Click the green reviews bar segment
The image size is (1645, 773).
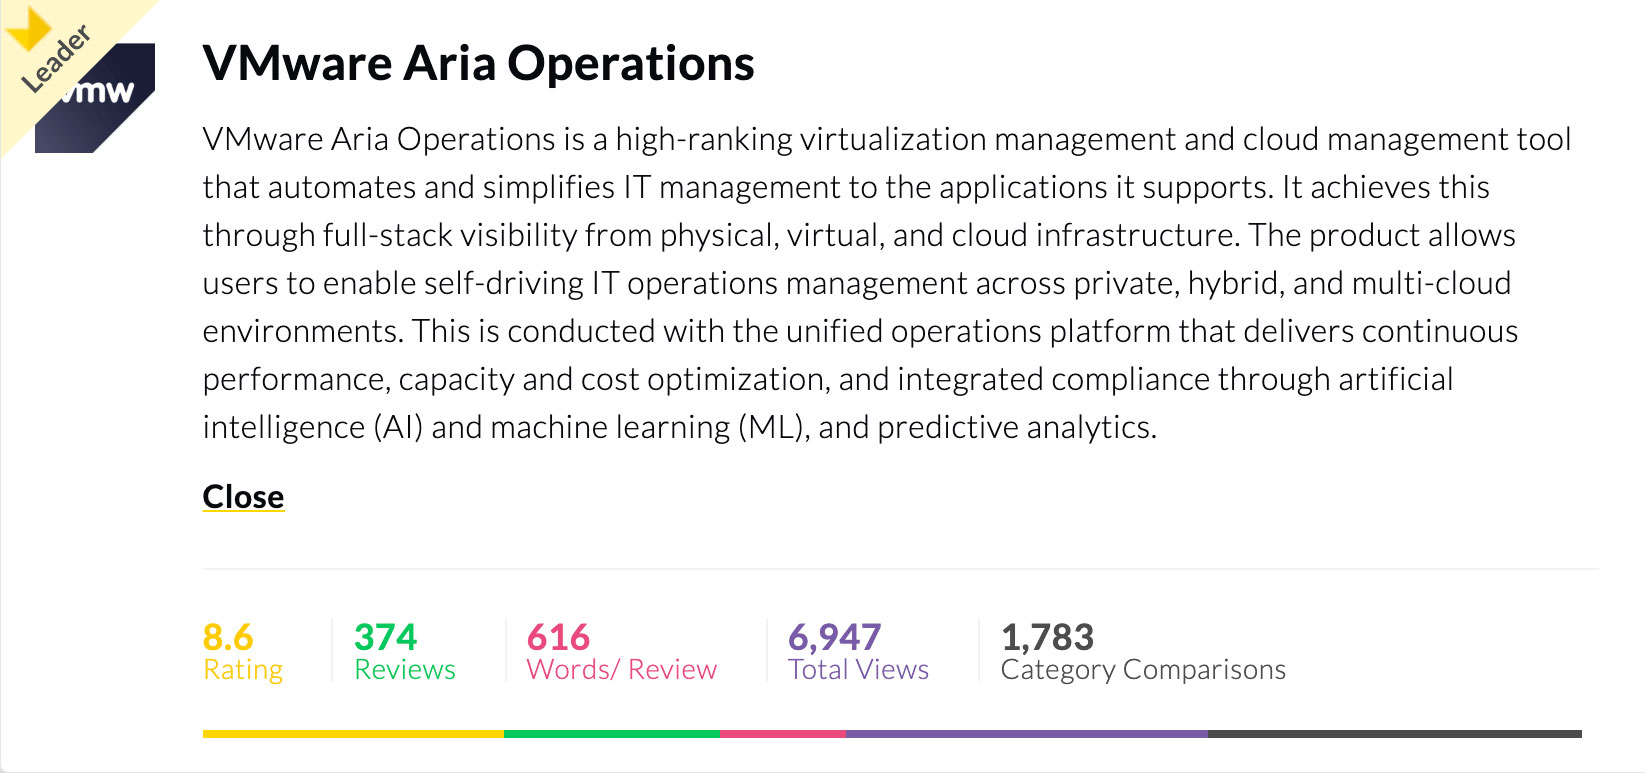coord(611,734)
